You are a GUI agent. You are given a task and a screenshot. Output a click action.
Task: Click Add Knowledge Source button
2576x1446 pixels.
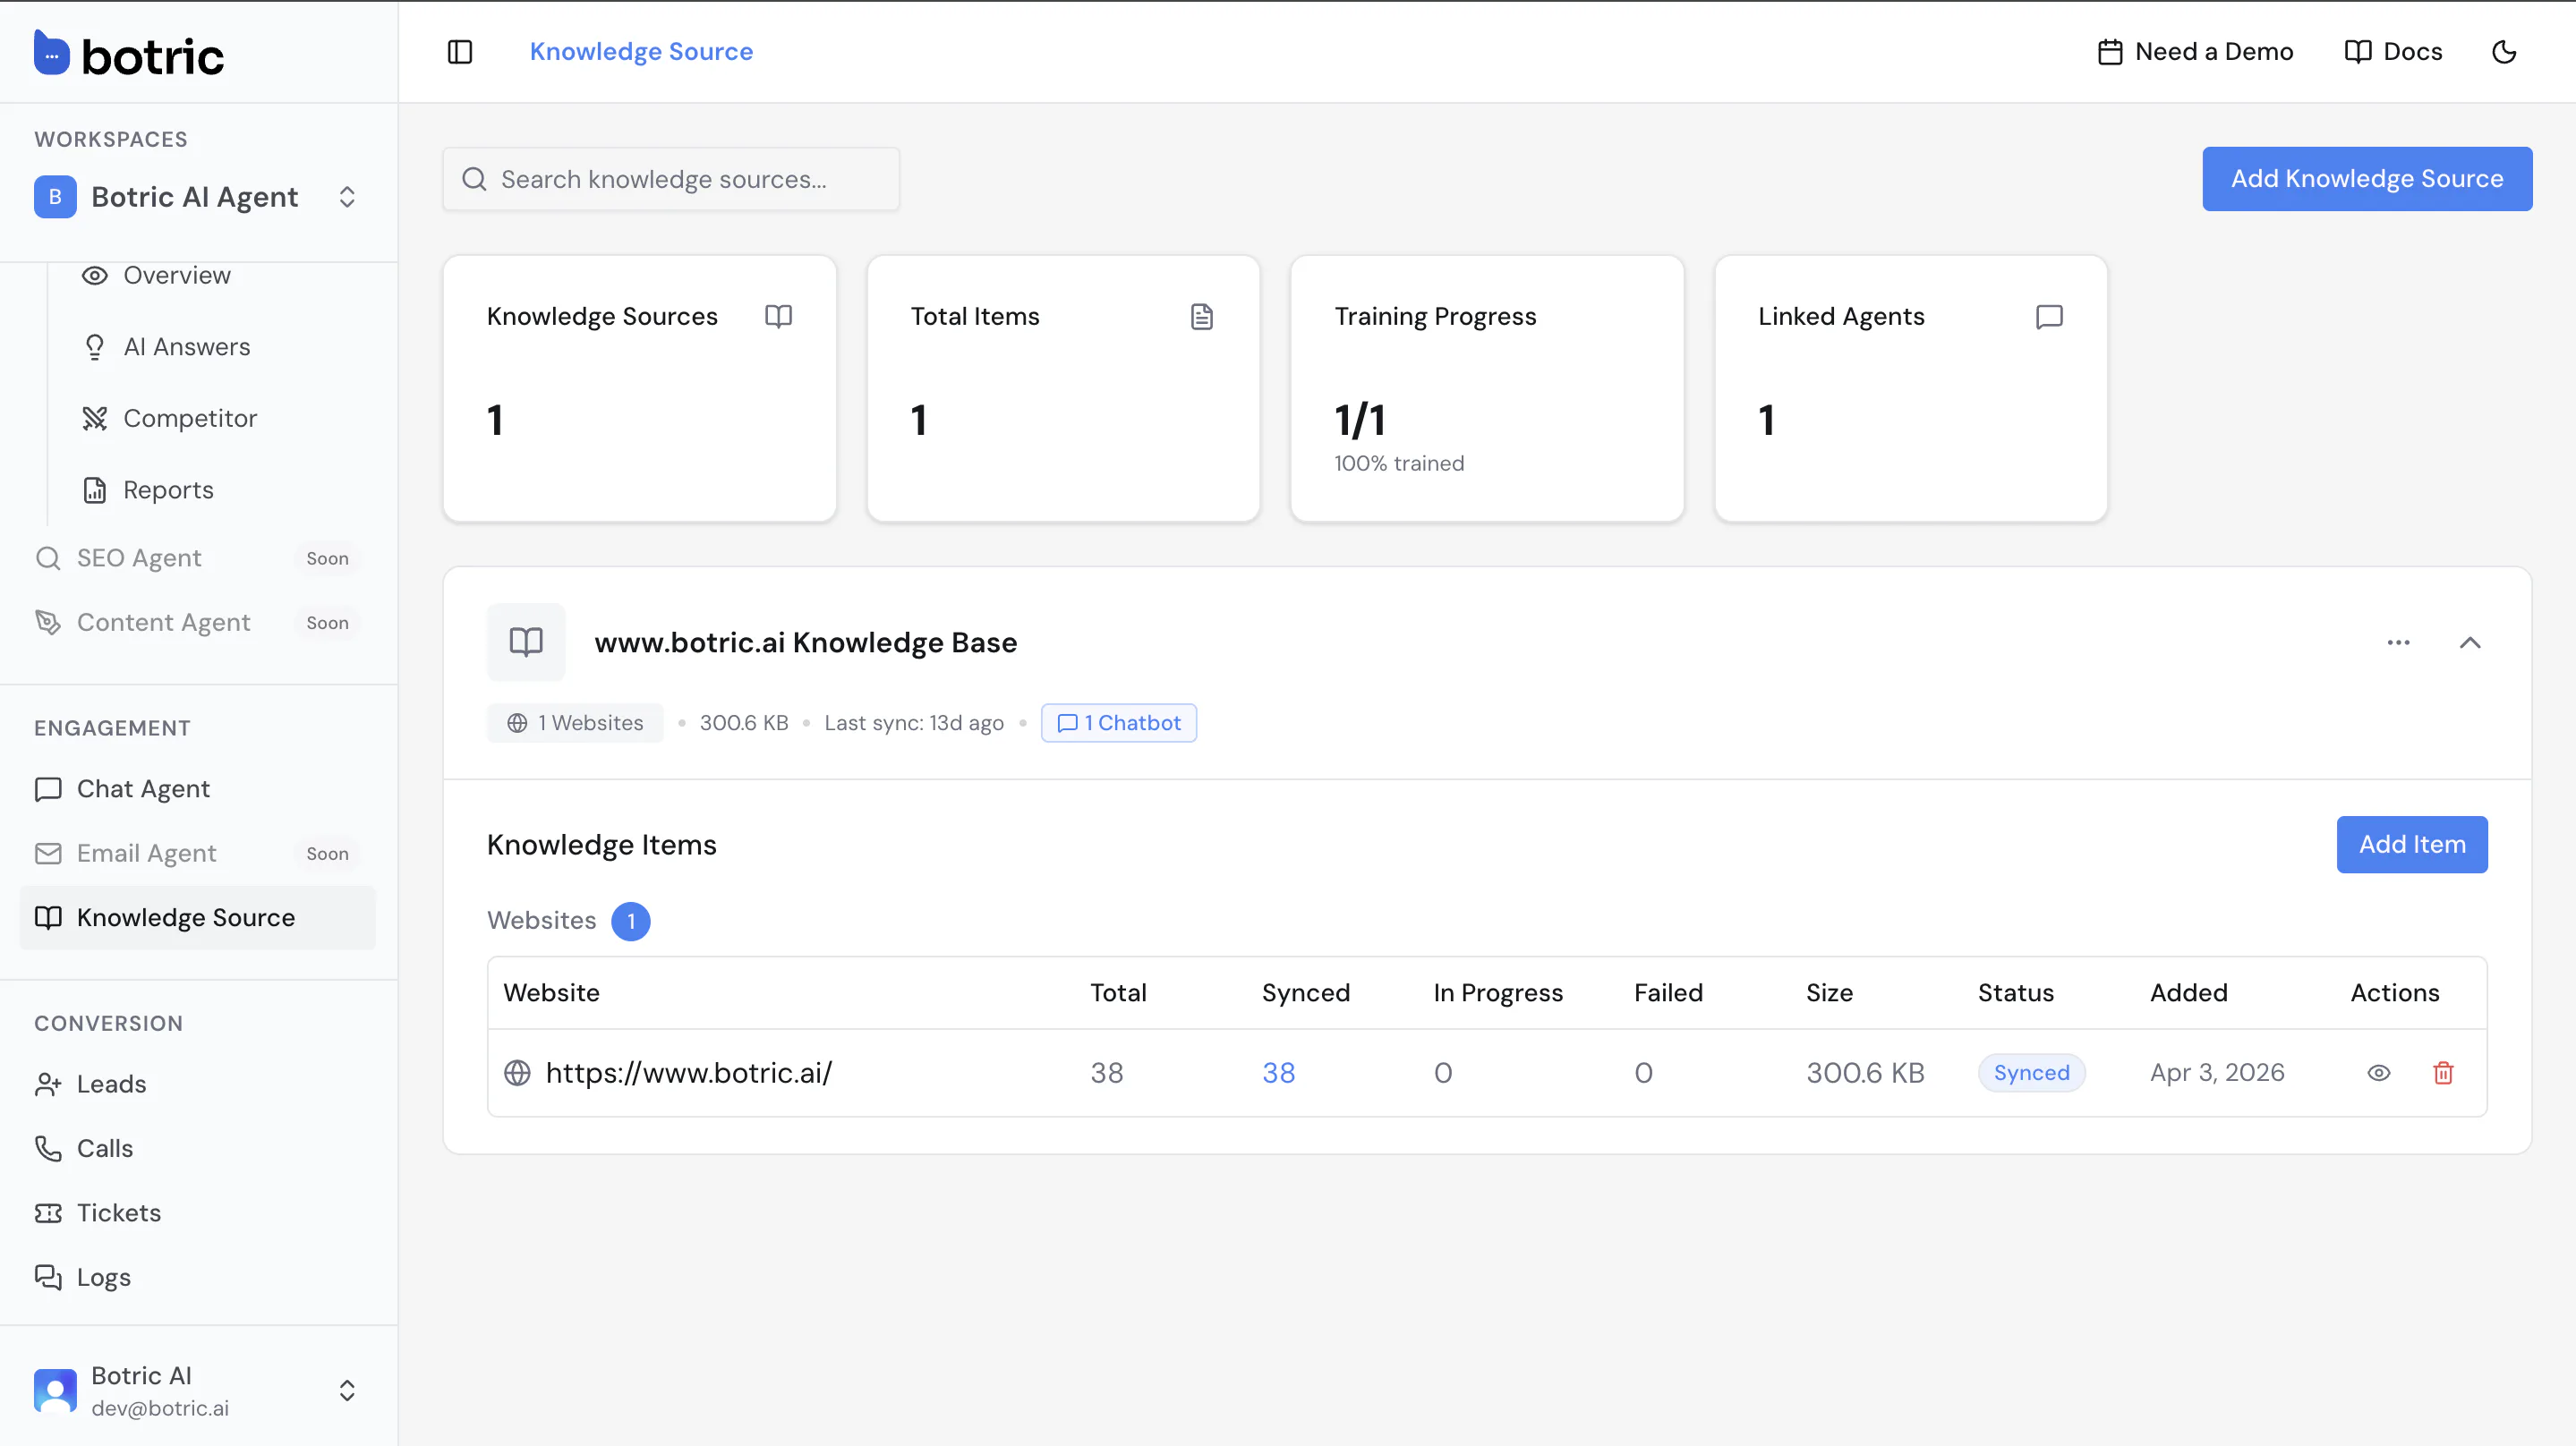coord(2367,179)
